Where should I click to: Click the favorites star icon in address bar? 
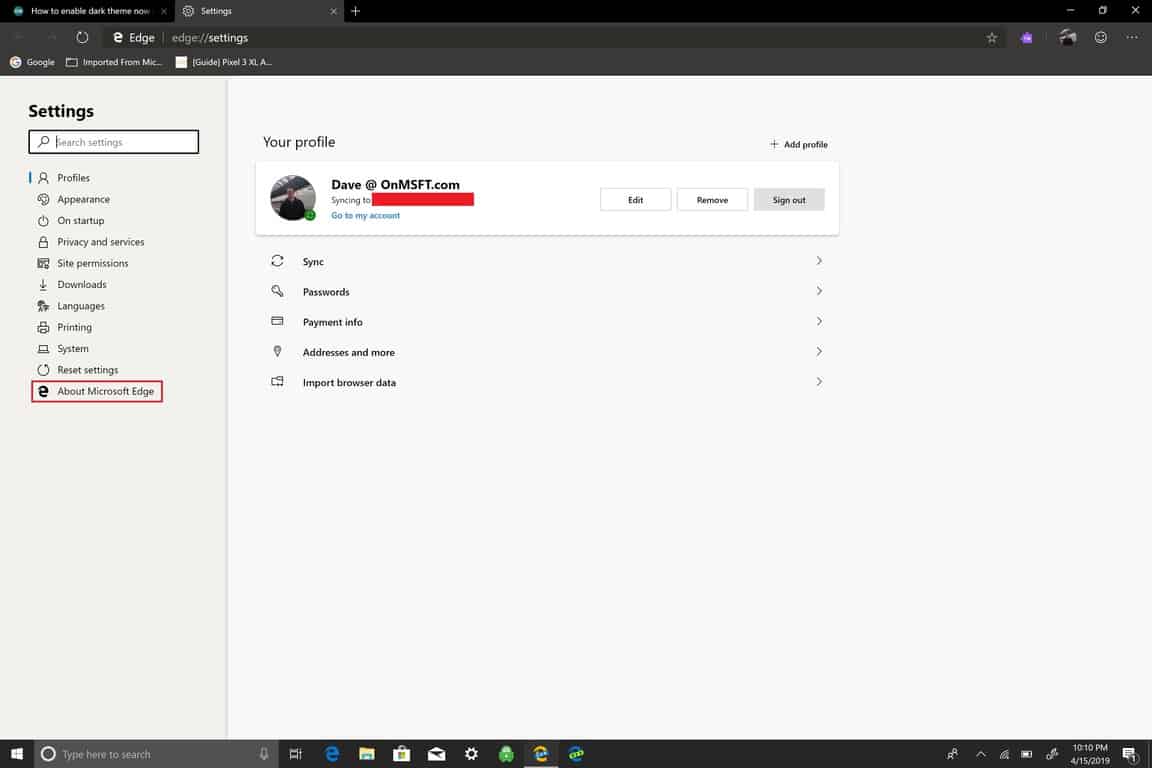coord(991,38)
